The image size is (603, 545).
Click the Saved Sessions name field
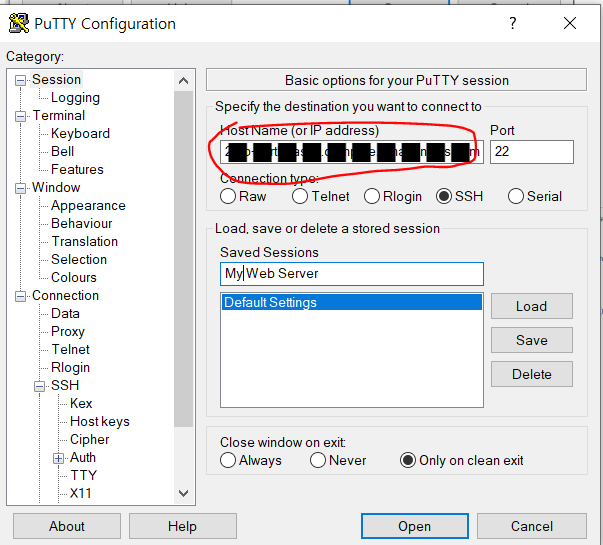point(351,274)
